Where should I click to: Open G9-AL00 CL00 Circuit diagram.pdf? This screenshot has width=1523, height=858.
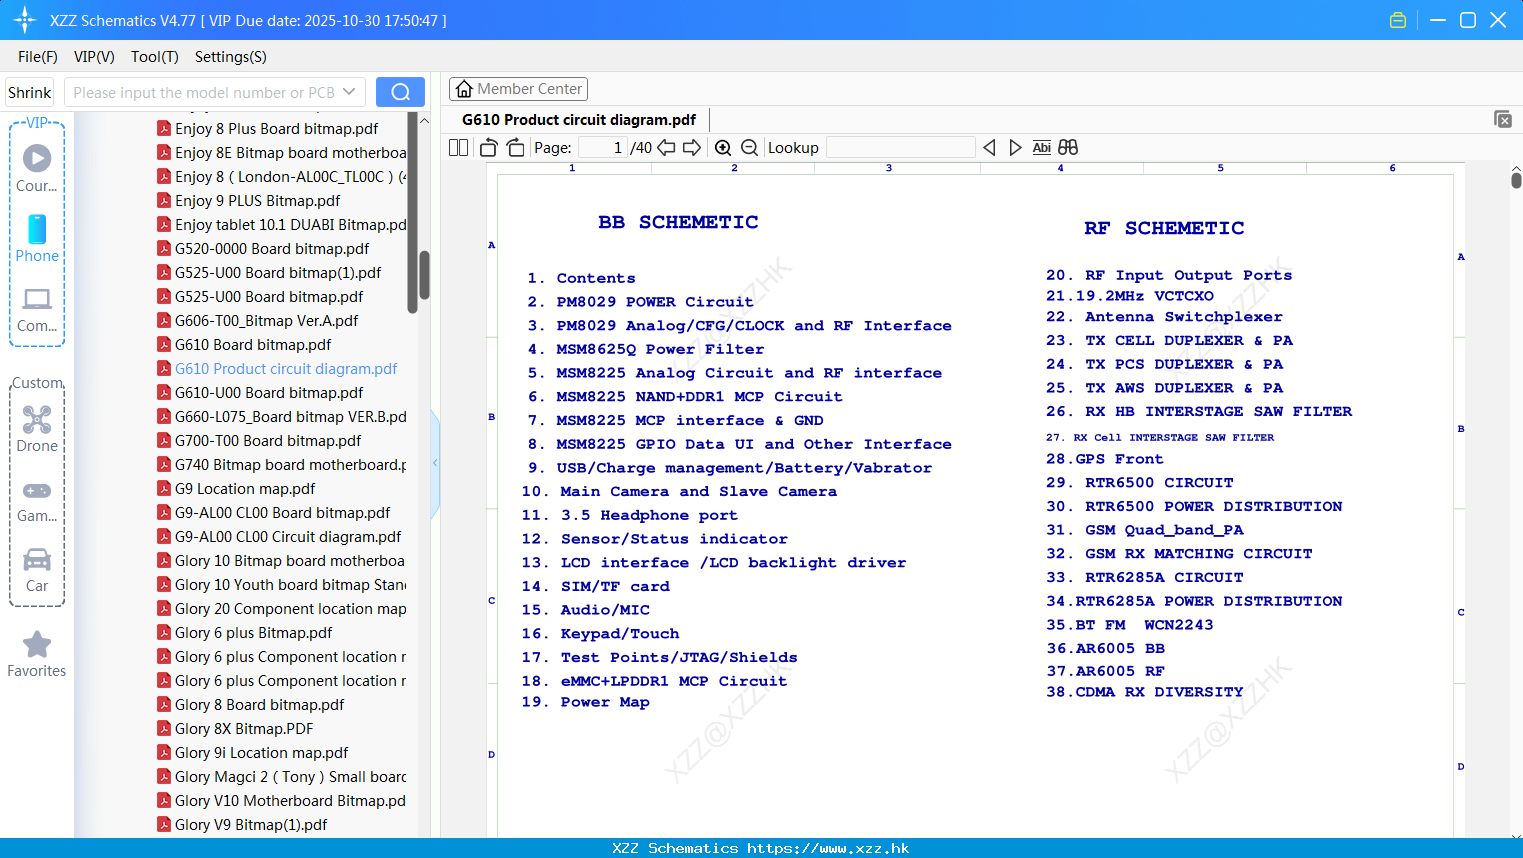(x=288, y=536)
